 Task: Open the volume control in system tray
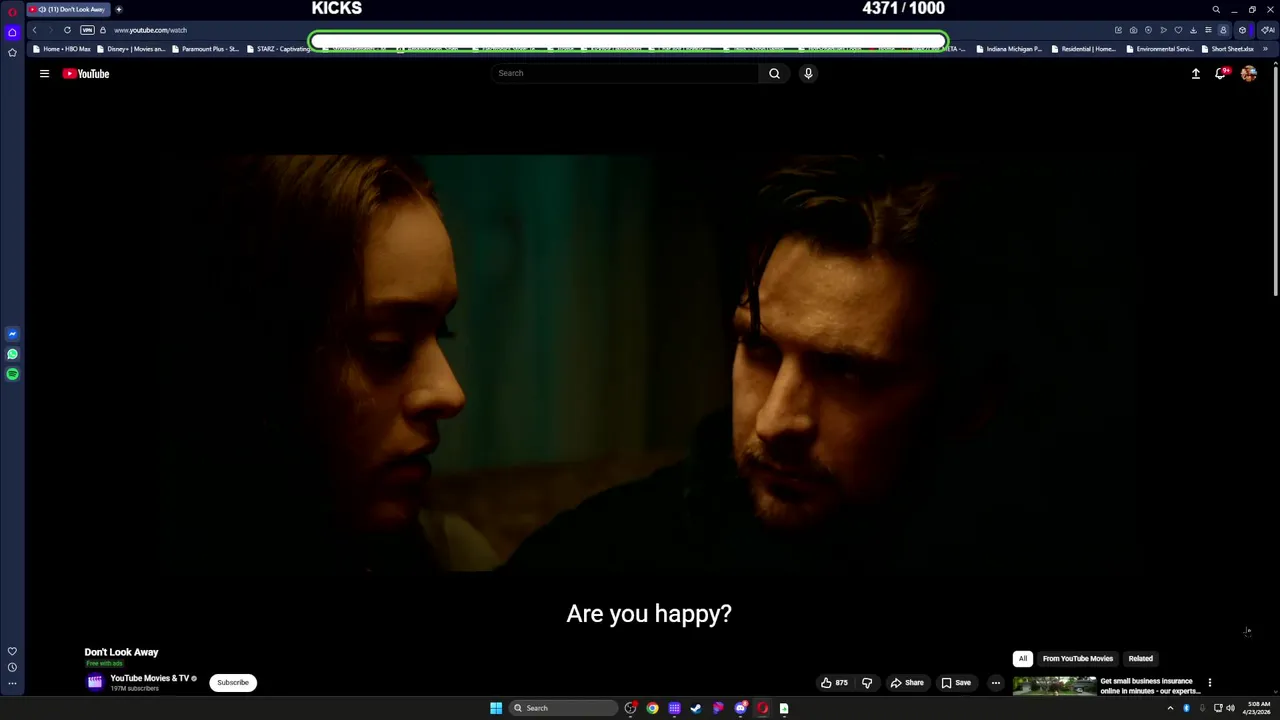[x=1230, y=708]
